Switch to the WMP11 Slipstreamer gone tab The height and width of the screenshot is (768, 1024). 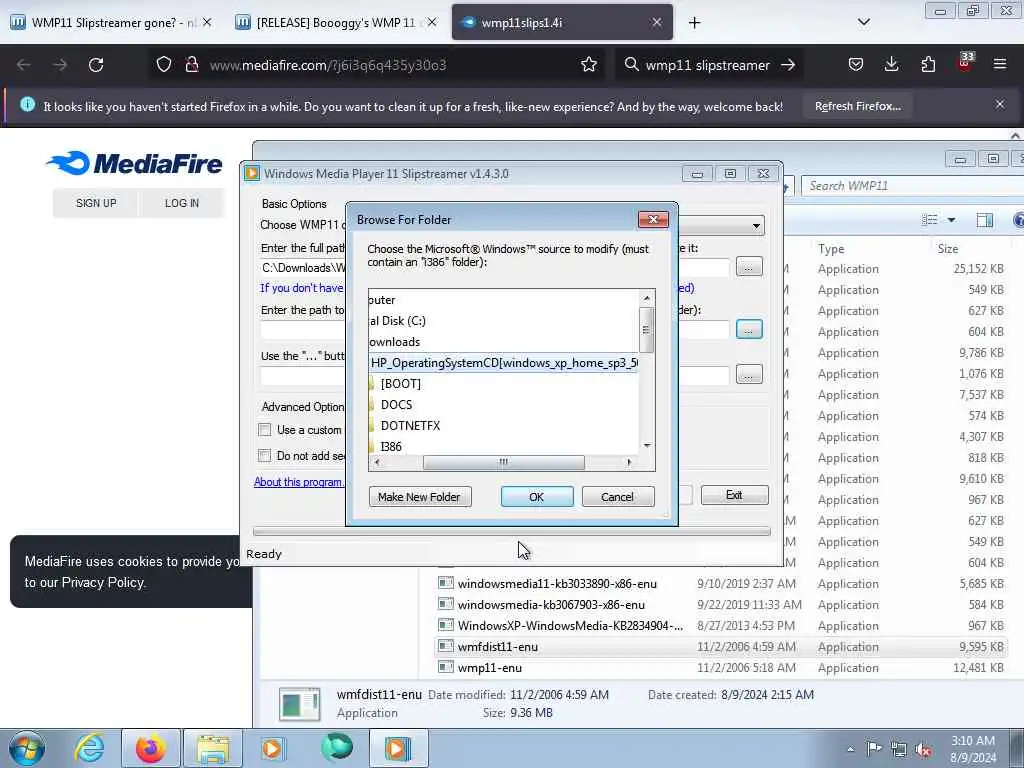pyautogui.click(x=112, y=23)
